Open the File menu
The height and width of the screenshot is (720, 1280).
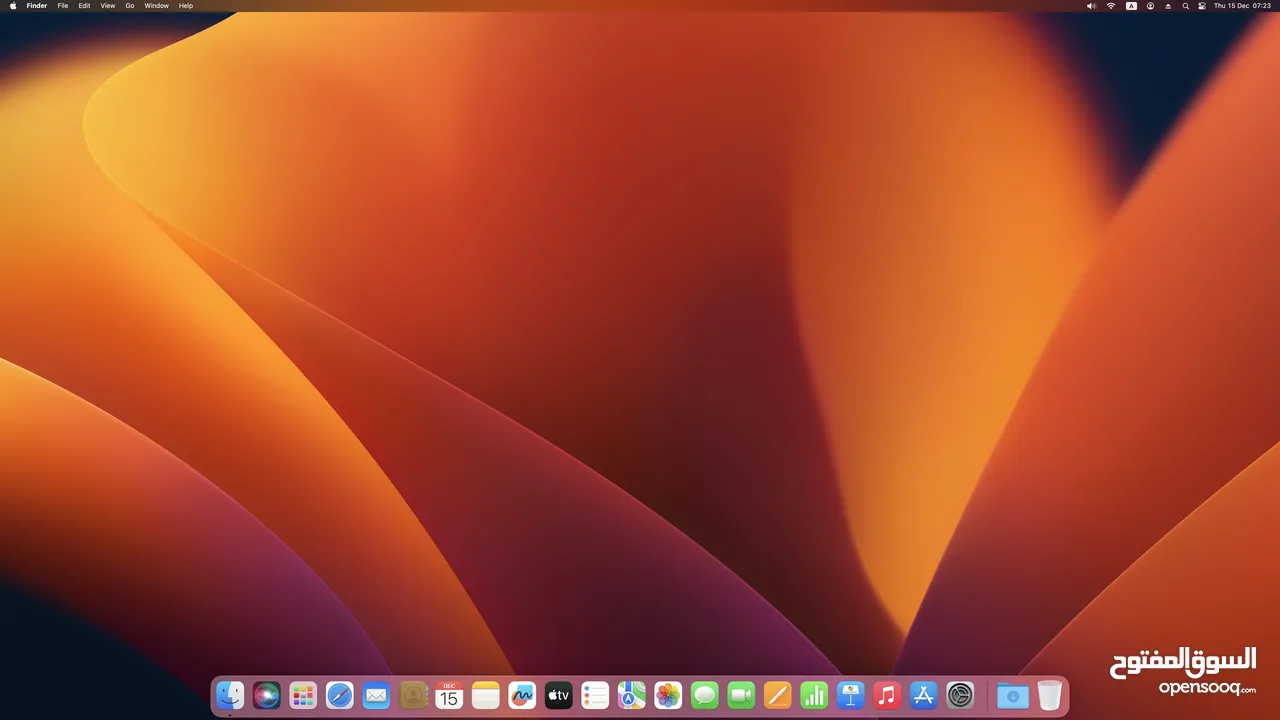pos(63,6)
